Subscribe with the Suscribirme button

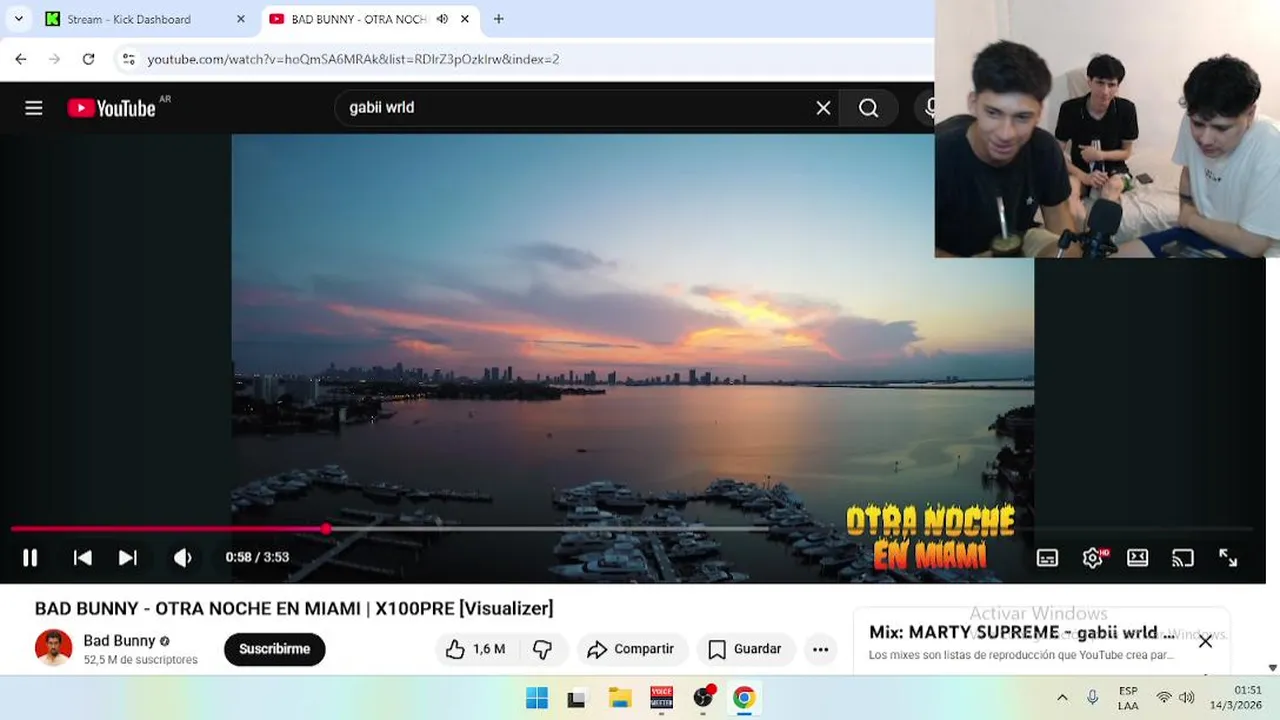pyautogui.click(x=274, y=649)
